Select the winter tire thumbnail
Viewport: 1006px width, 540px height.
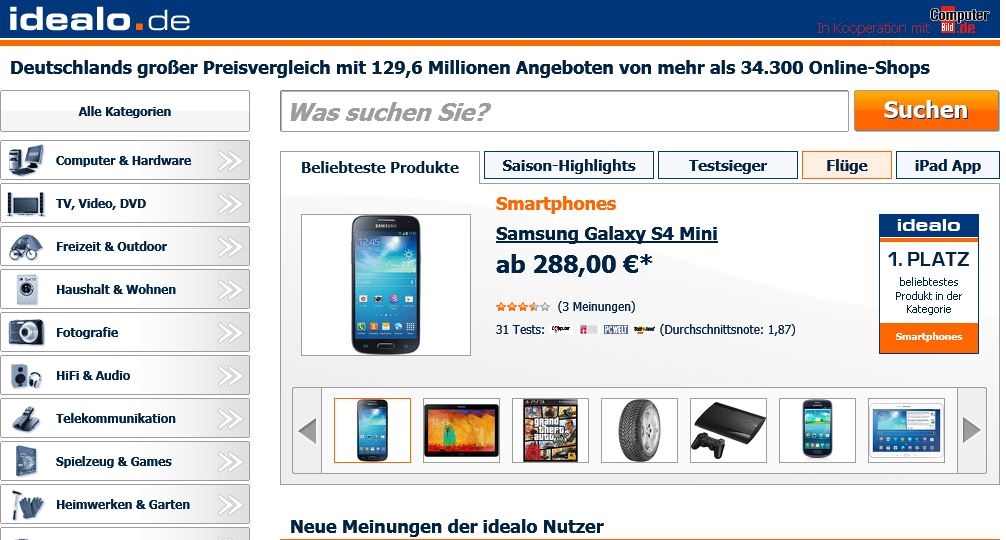click(x=639, y=430)
